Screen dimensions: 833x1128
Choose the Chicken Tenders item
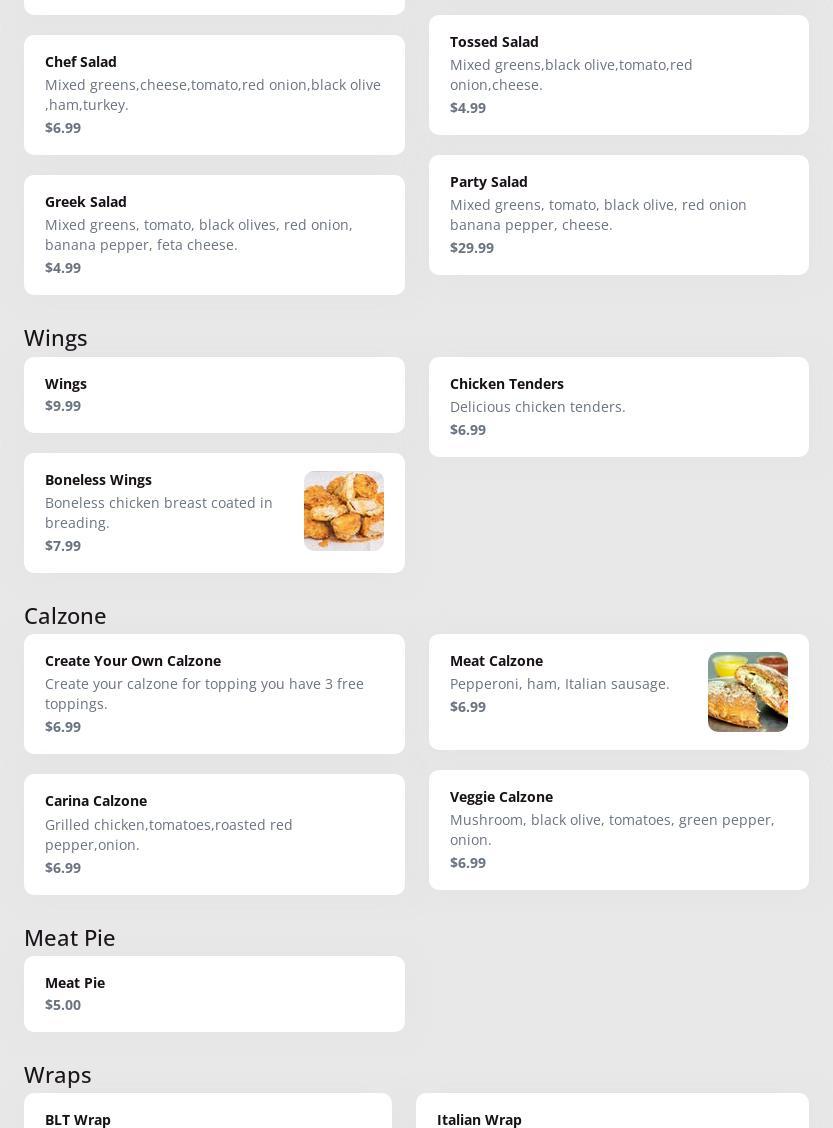tap(618, 407)
